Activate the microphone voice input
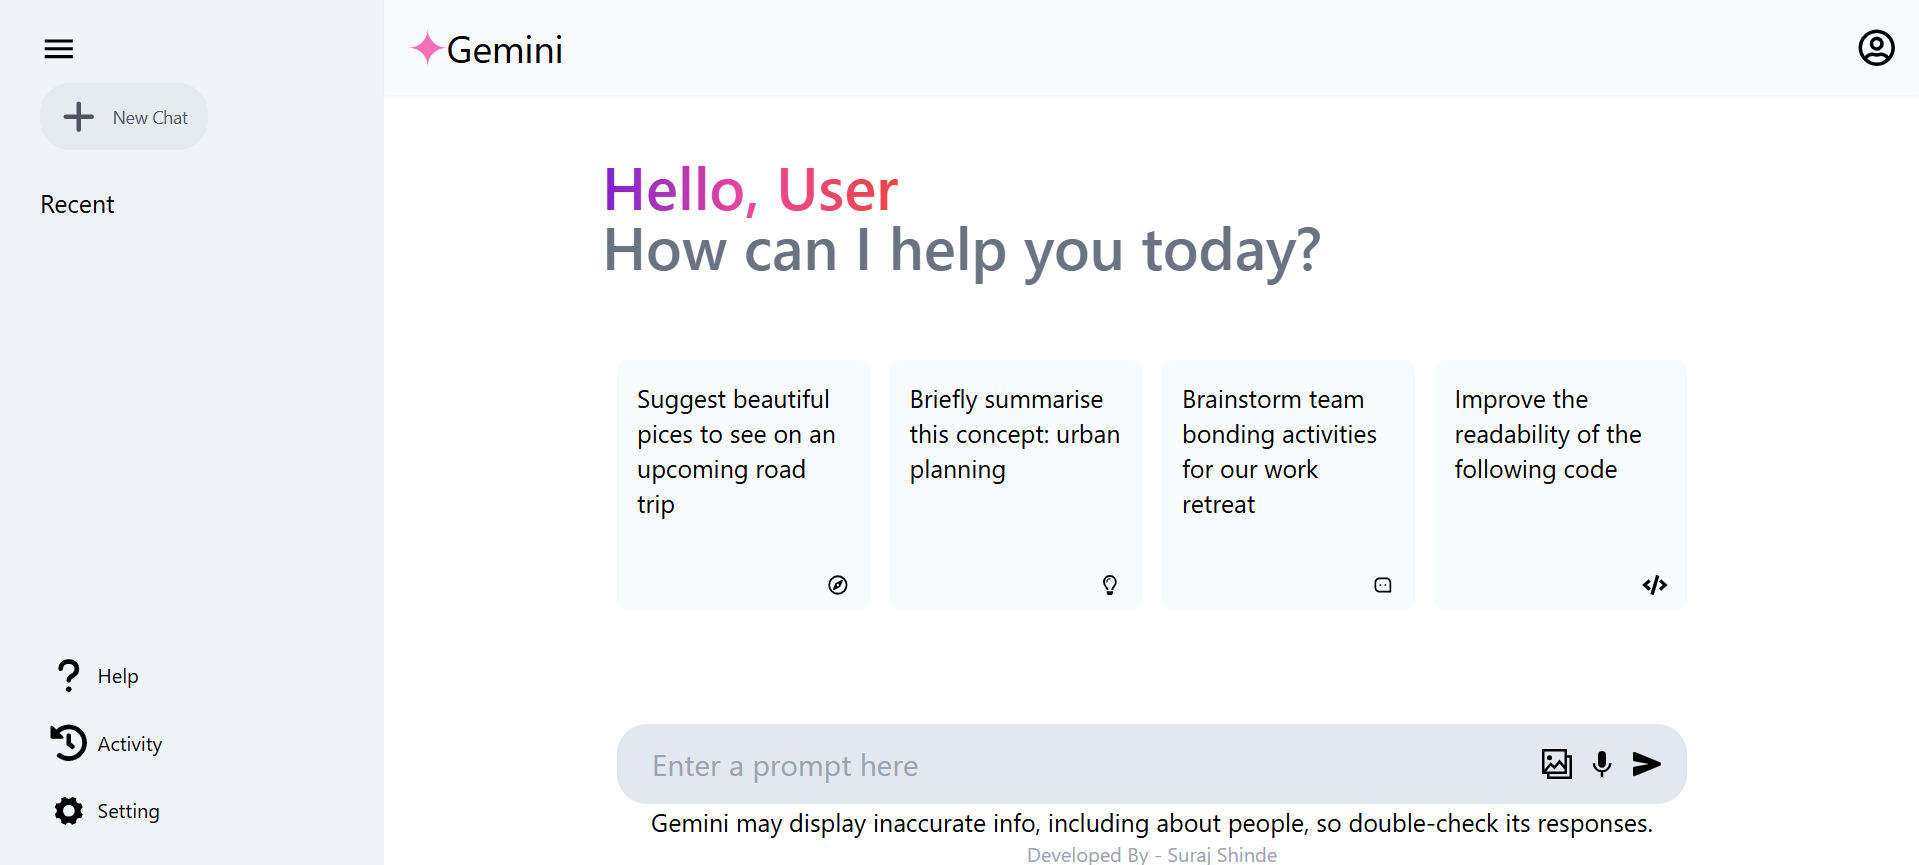 coord(1602,764)
